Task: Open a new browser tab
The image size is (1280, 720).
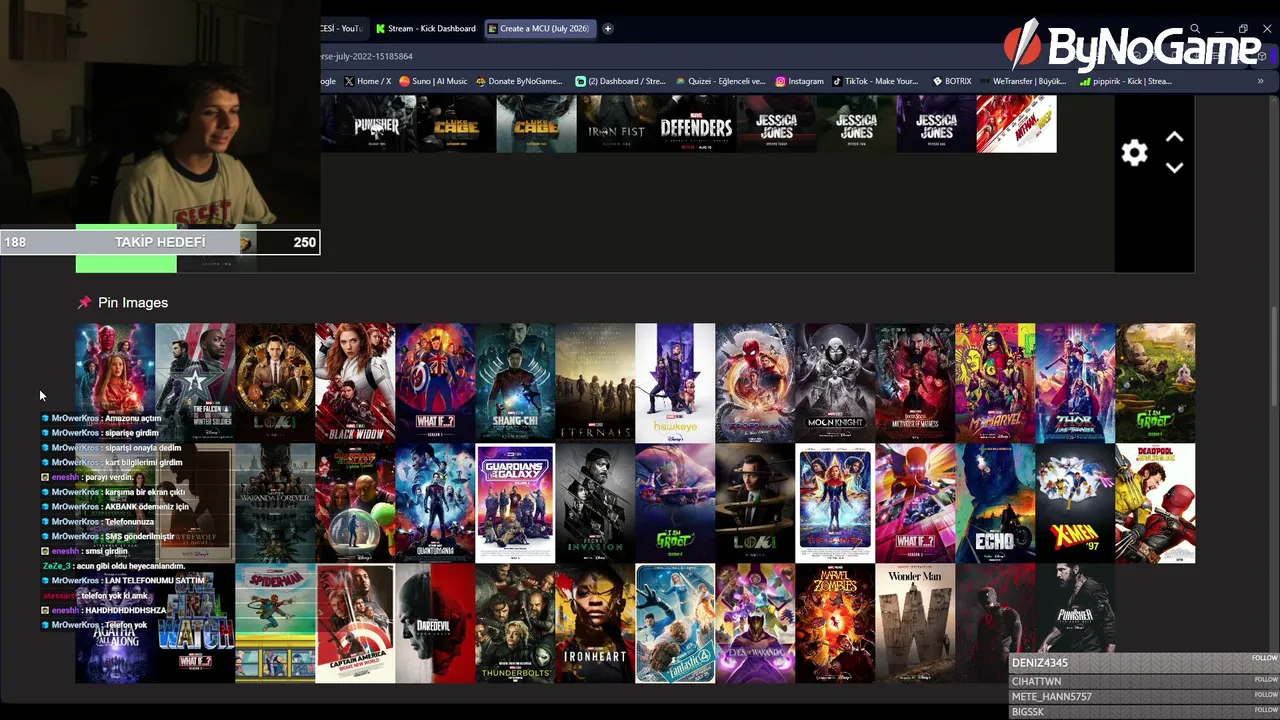Action: [x=607, y=28]
